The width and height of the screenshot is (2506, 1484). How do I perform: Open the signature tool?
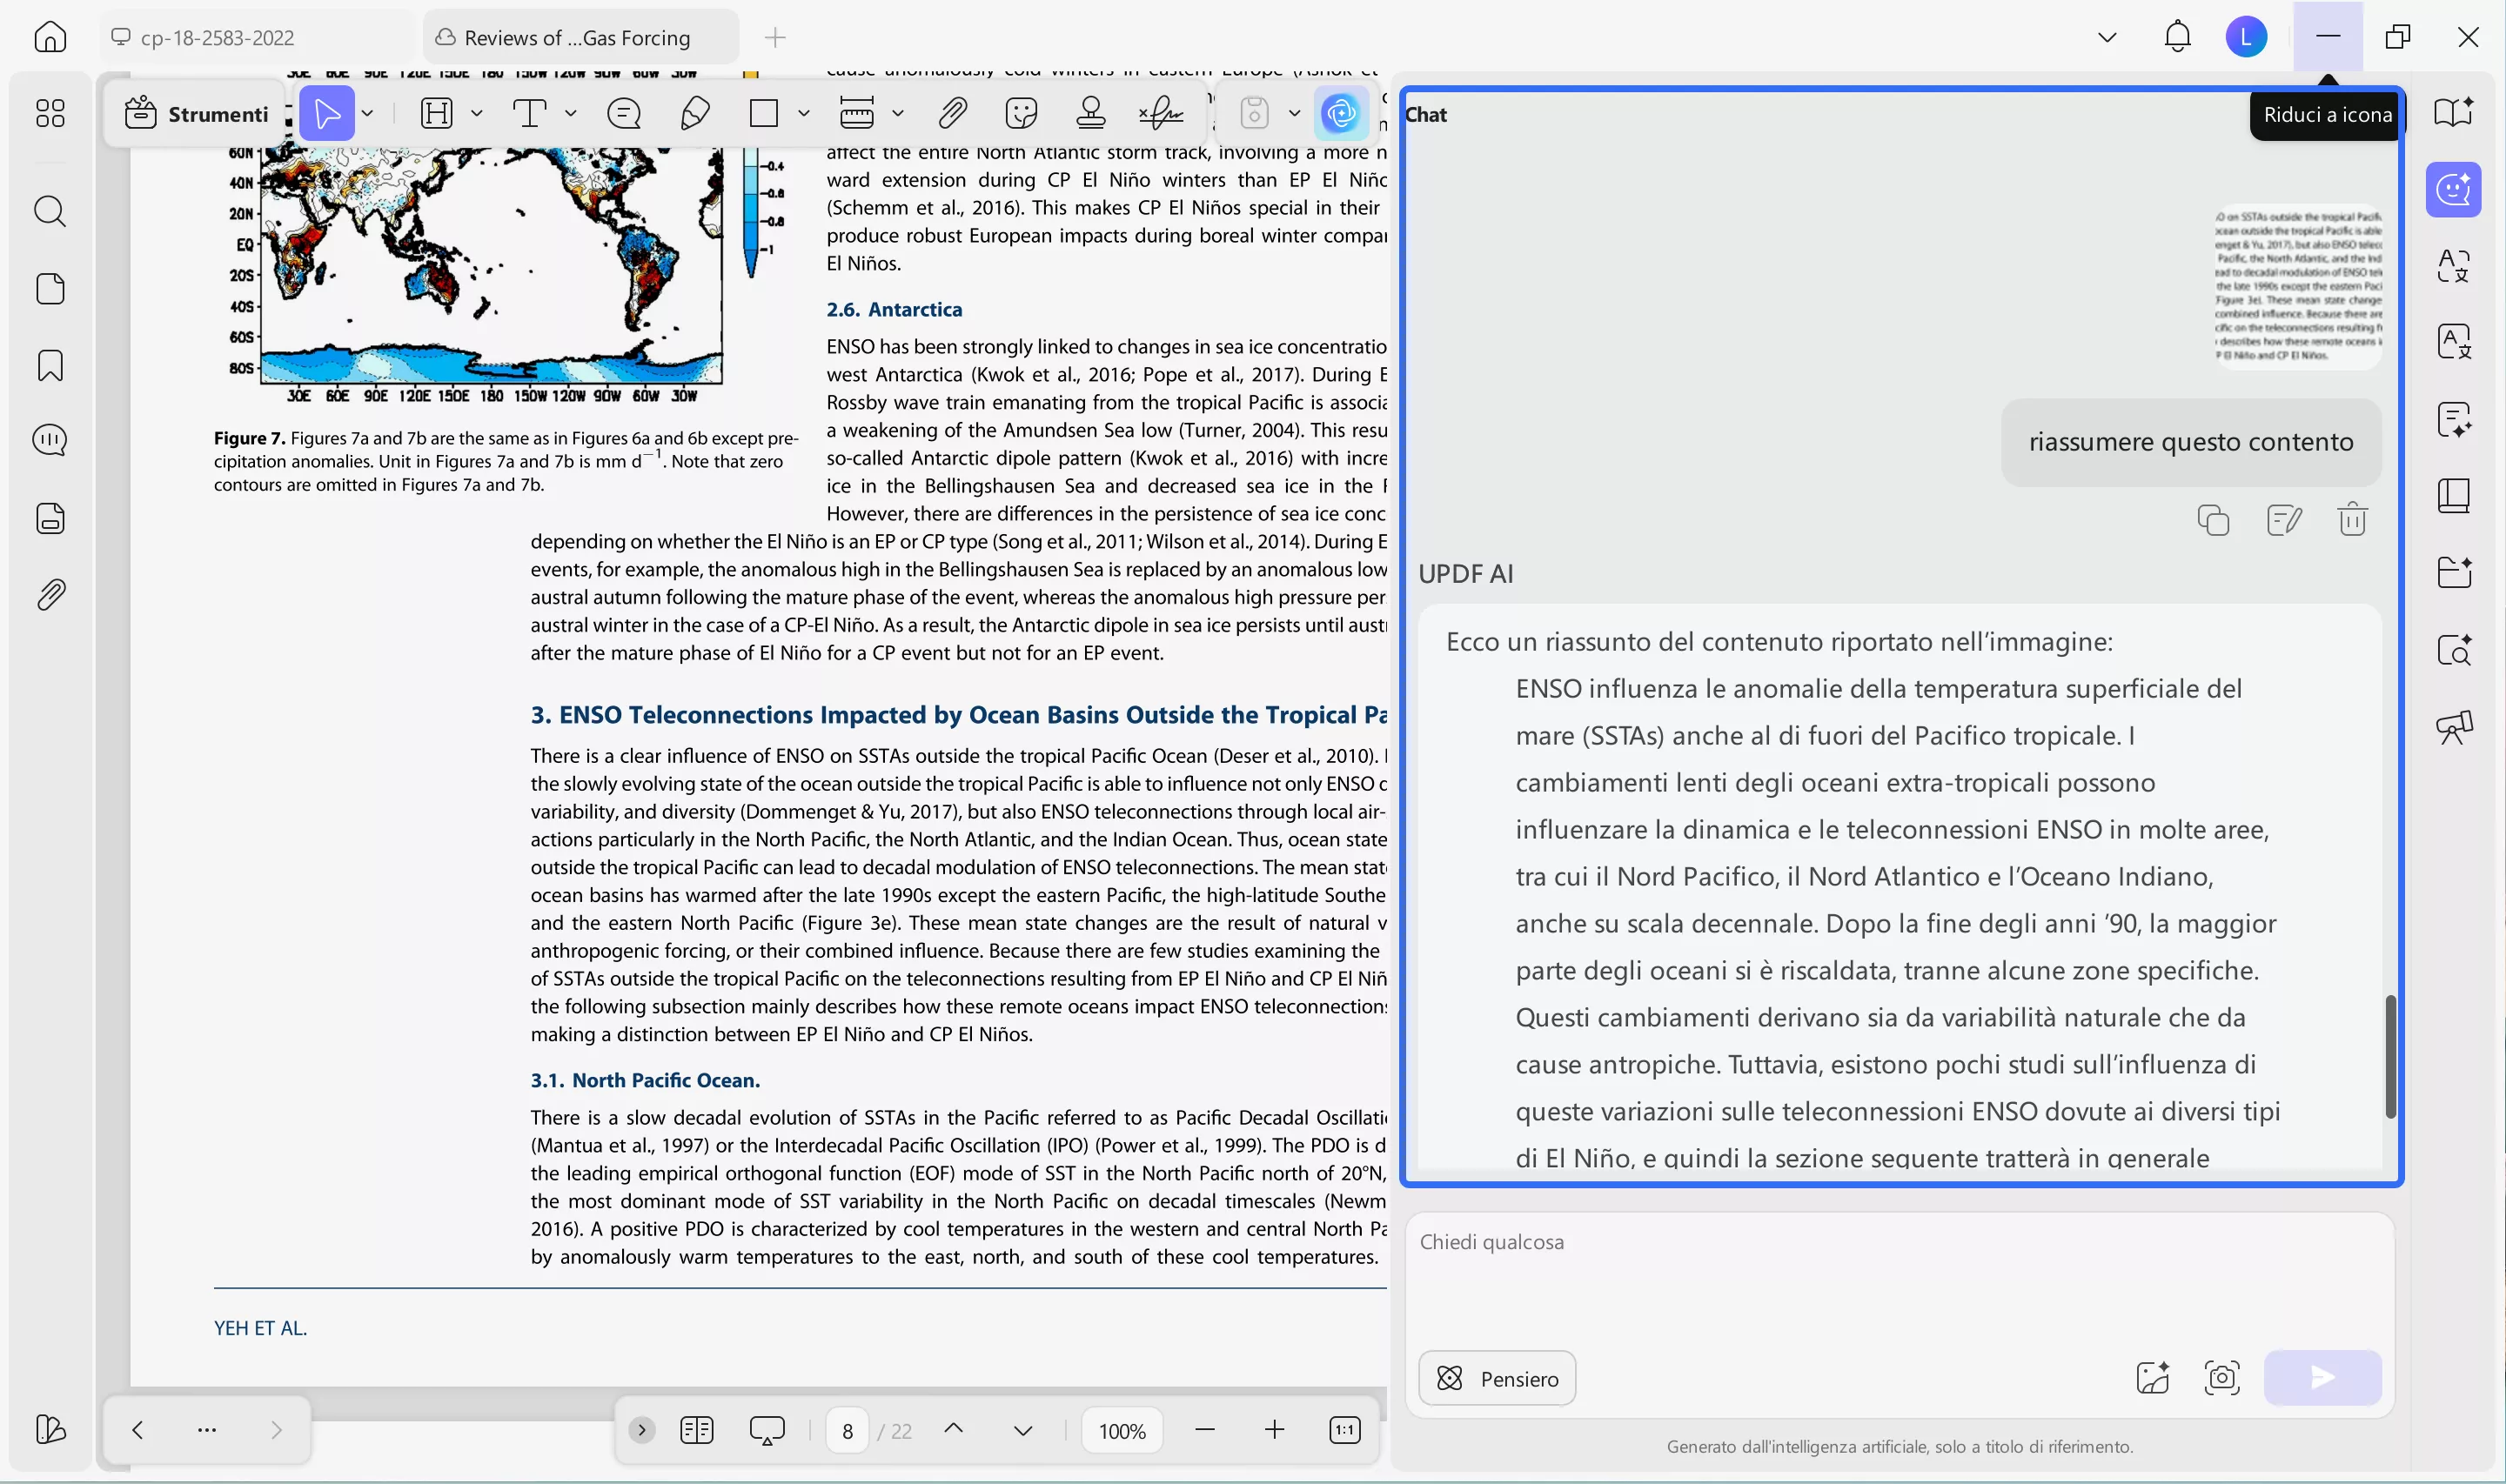click(x=1160, y=113)
